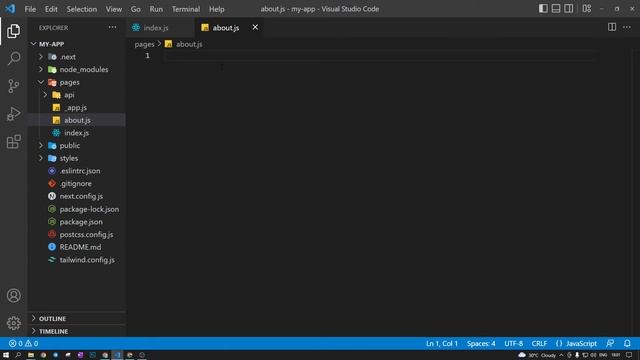This screenshot has height=360, width=640.
Task: Collapse the MY-APP root folder
Action: 77,44
